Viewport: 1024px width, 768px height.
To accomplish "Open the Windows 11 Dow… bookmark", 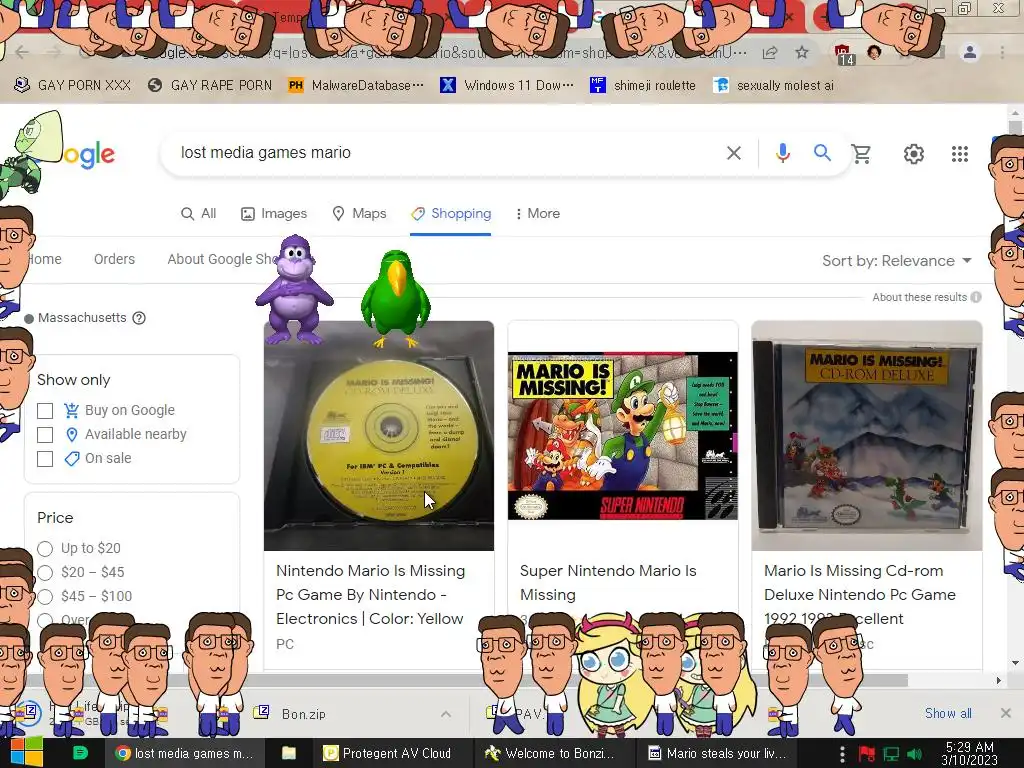I will [507, 86].
